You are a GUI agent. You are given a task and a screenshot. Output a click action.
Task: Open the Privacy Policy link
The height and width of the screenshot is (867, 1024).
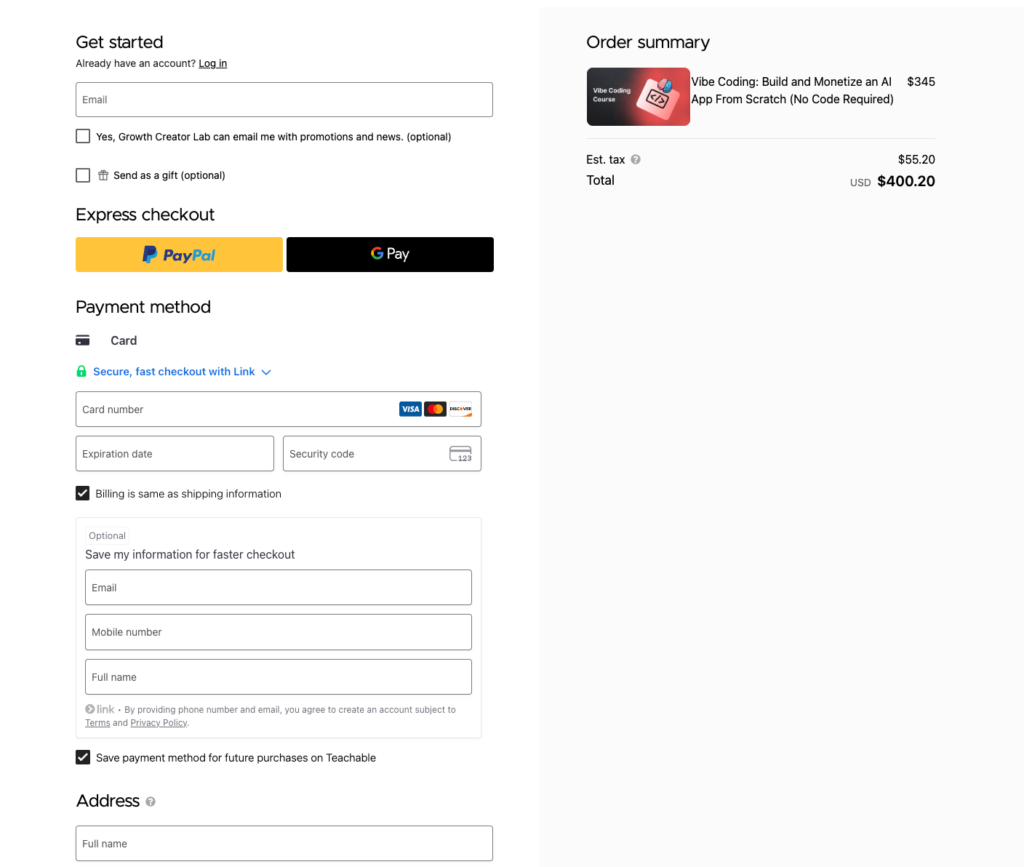158,722
